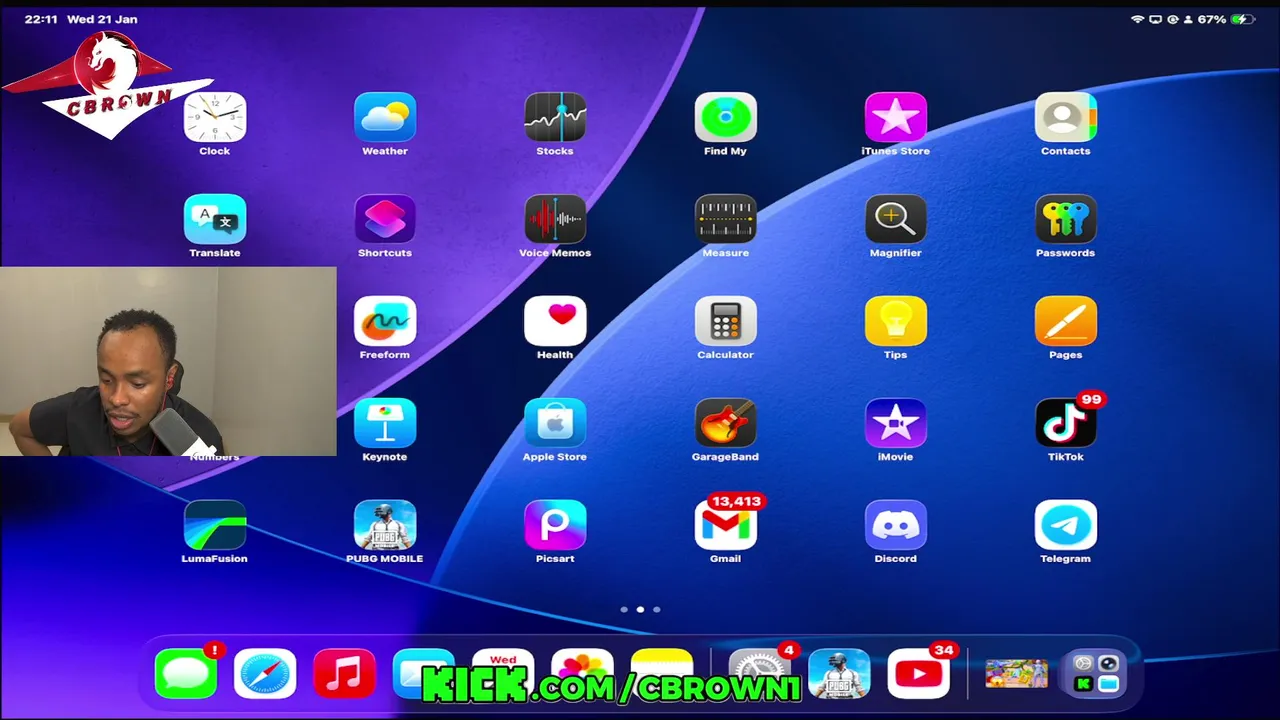Open Settings with badge 4 in dock

759,673
